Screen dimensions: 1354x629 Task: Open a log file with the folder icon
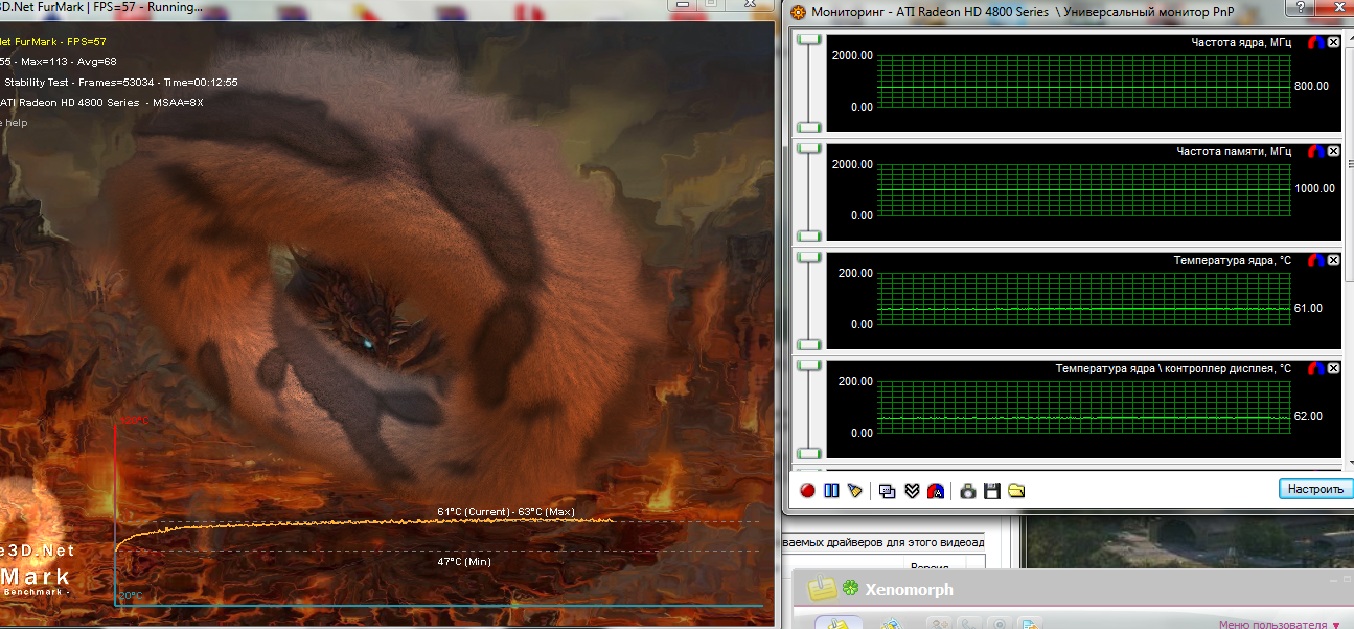pos(1016,491)
